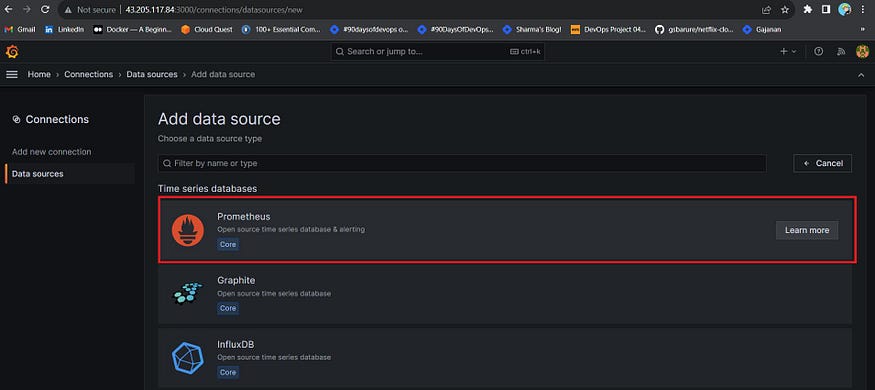
Task: Toggle the hamburger navigation menu
Action: 12,74
